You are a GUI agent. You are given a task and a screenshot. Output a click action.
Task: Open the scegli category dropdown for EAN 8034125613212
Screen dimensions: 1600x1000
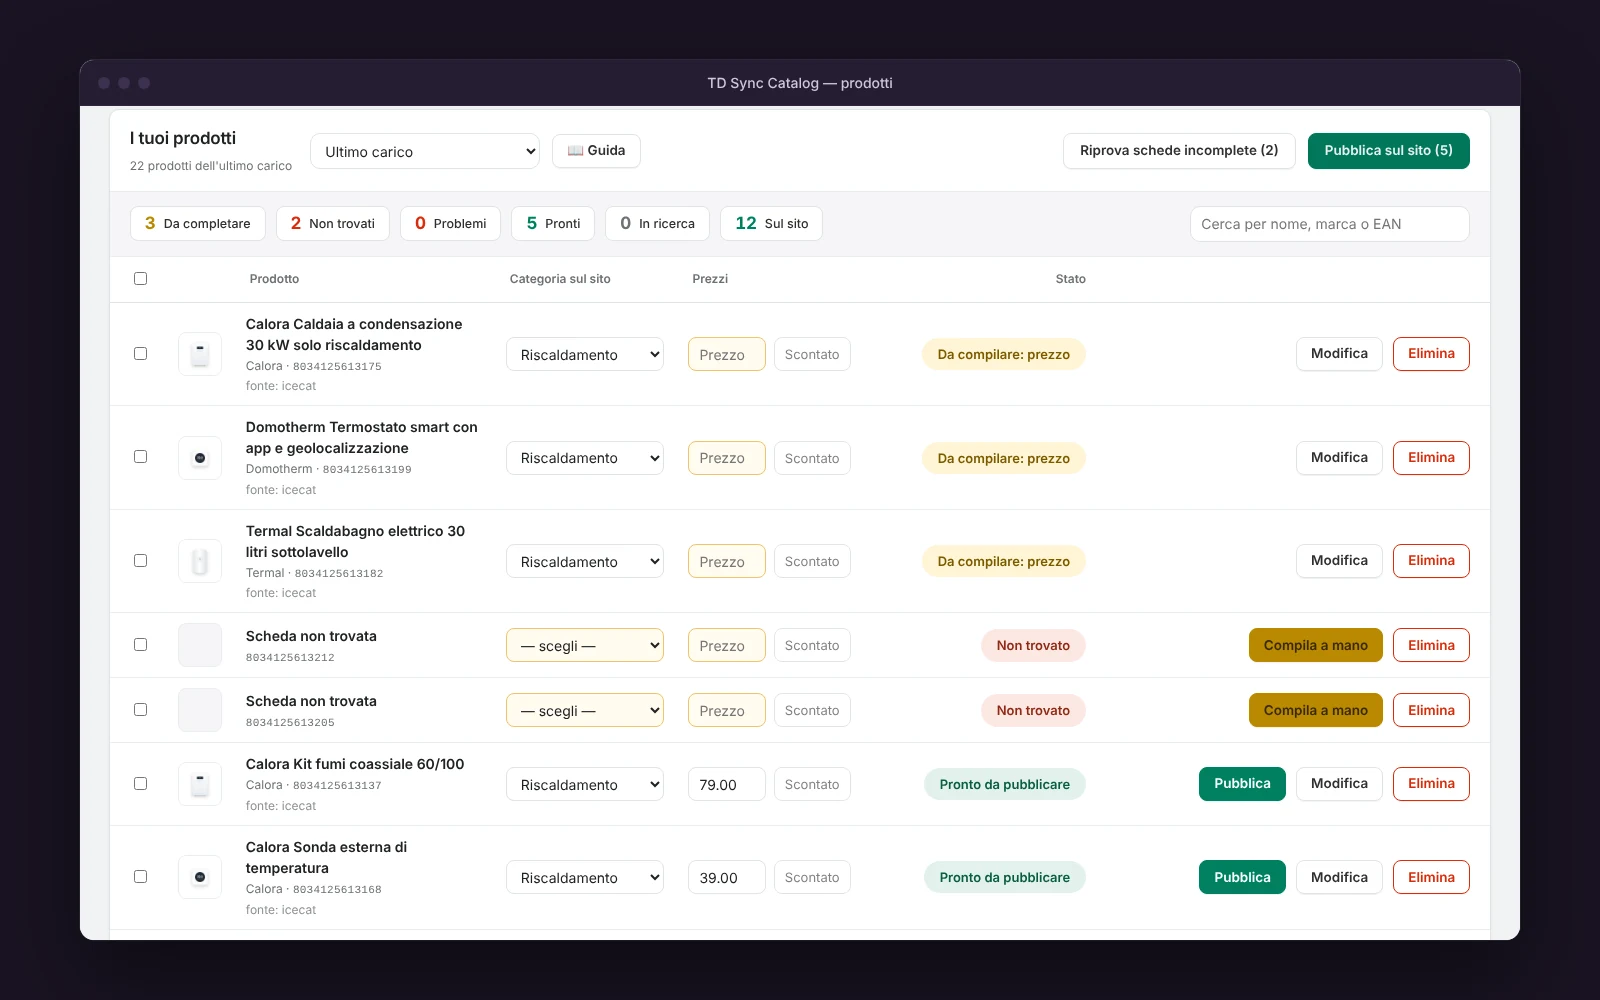click(585, 645)
